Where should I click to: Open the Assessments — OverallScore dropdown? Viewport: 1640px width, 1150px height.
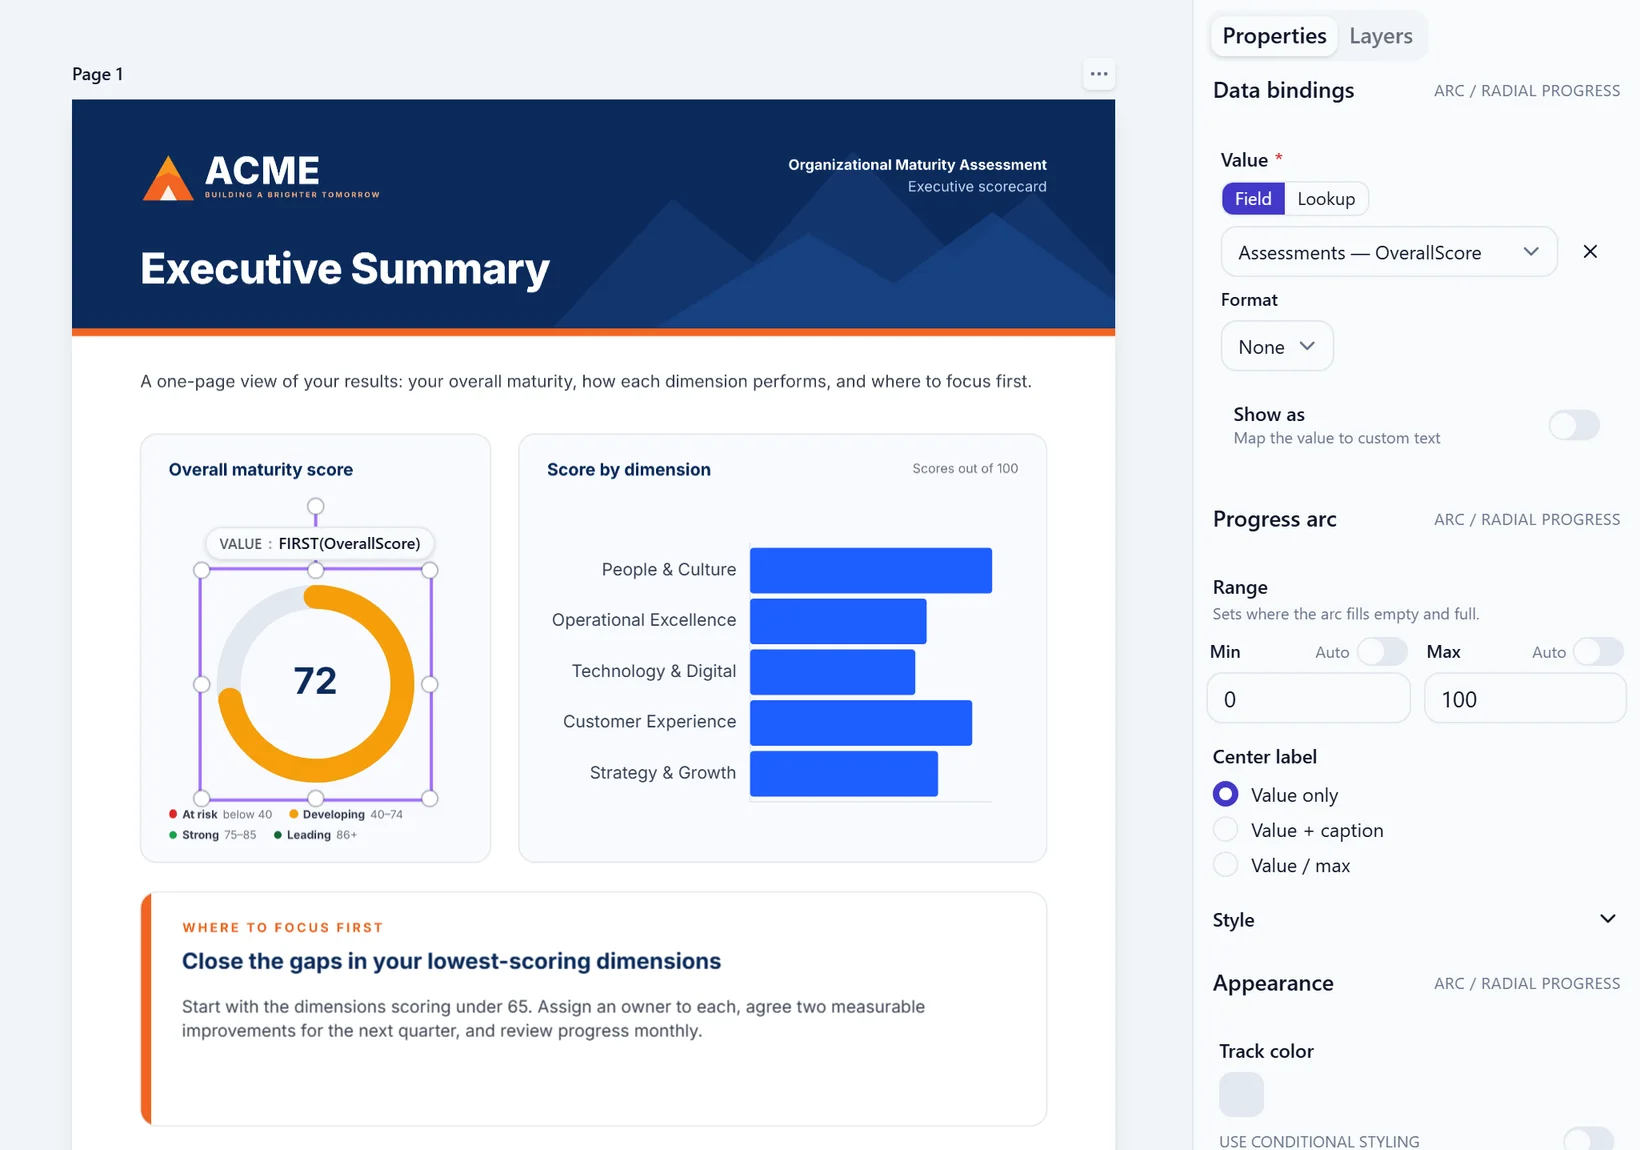tap(1389, 252)
